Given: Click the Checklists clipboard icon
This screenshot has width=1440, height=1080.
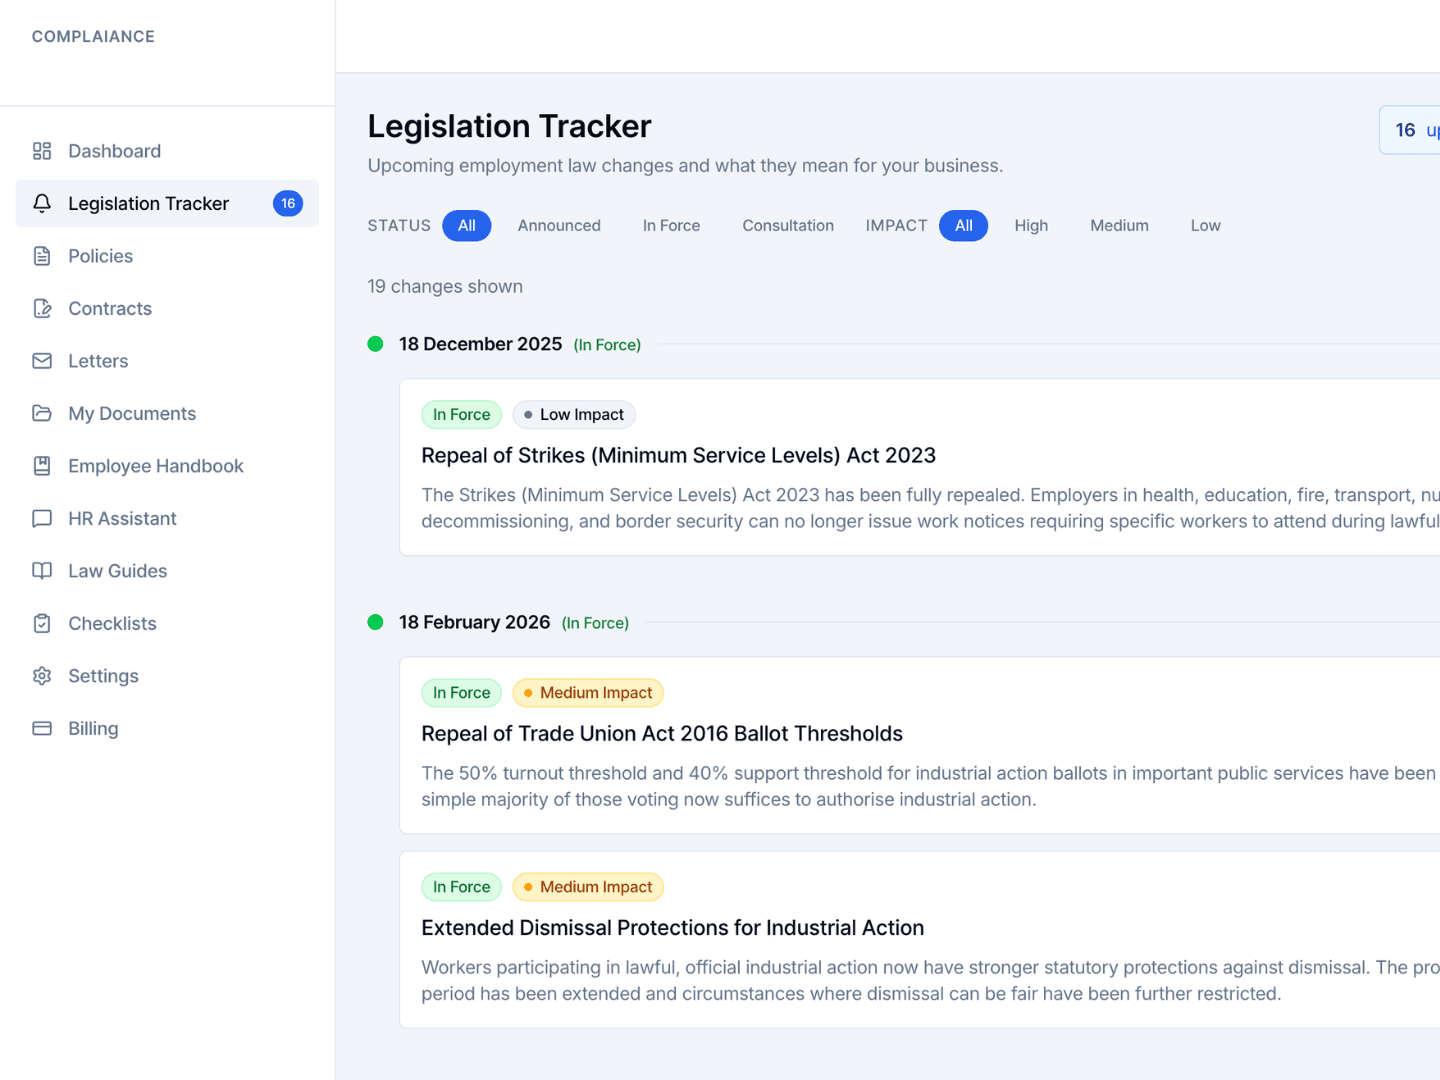Looking at the screenshot, I should tap(42, 623).
